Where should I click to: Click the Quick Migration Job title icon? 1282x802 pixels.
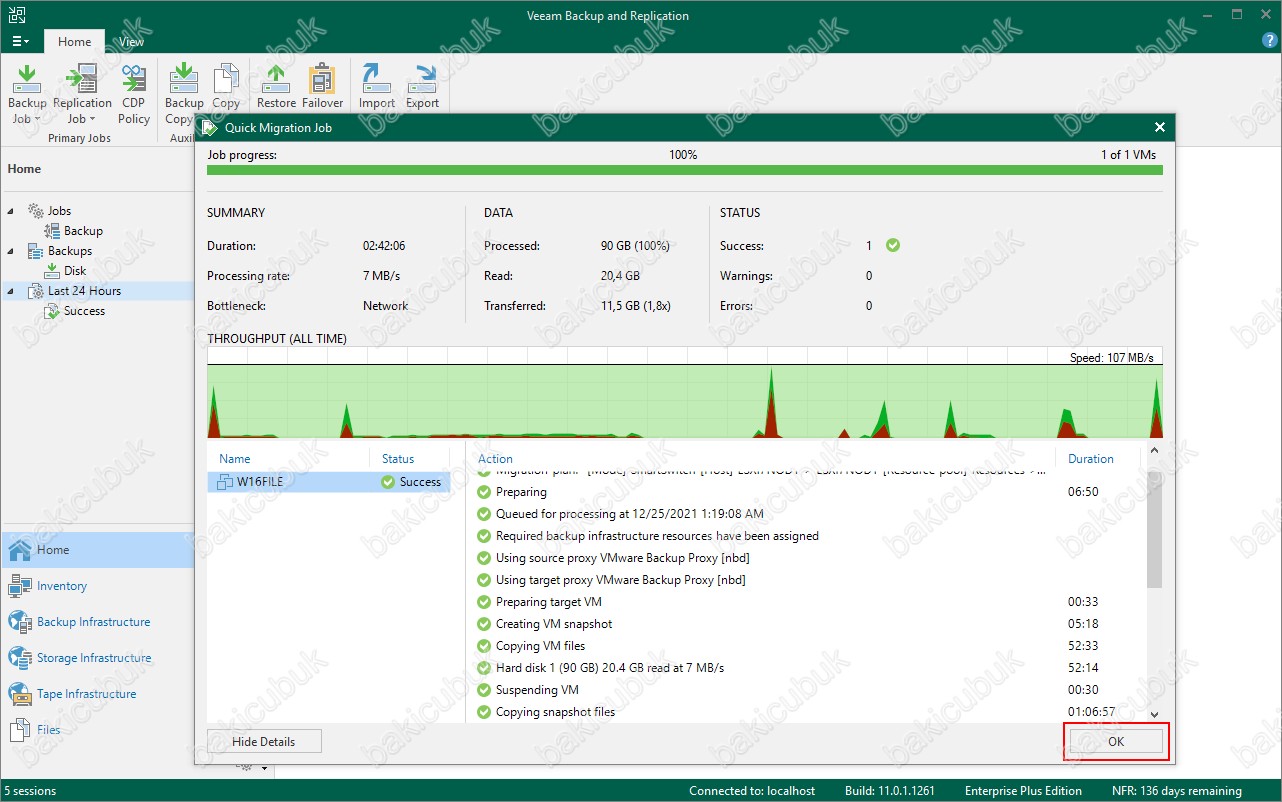click(x=209, y=127)
